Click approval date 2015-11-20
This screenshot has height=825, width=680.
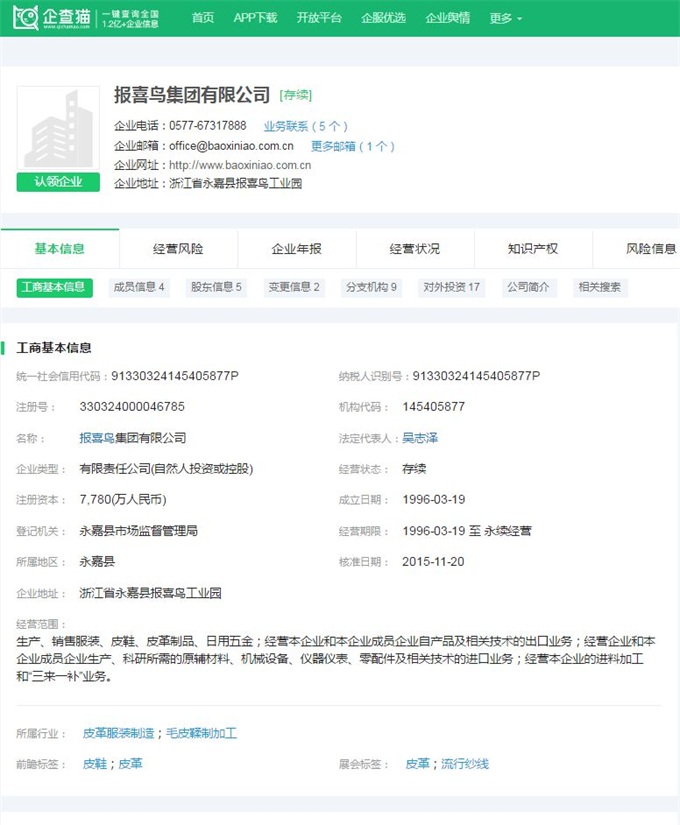433,561
